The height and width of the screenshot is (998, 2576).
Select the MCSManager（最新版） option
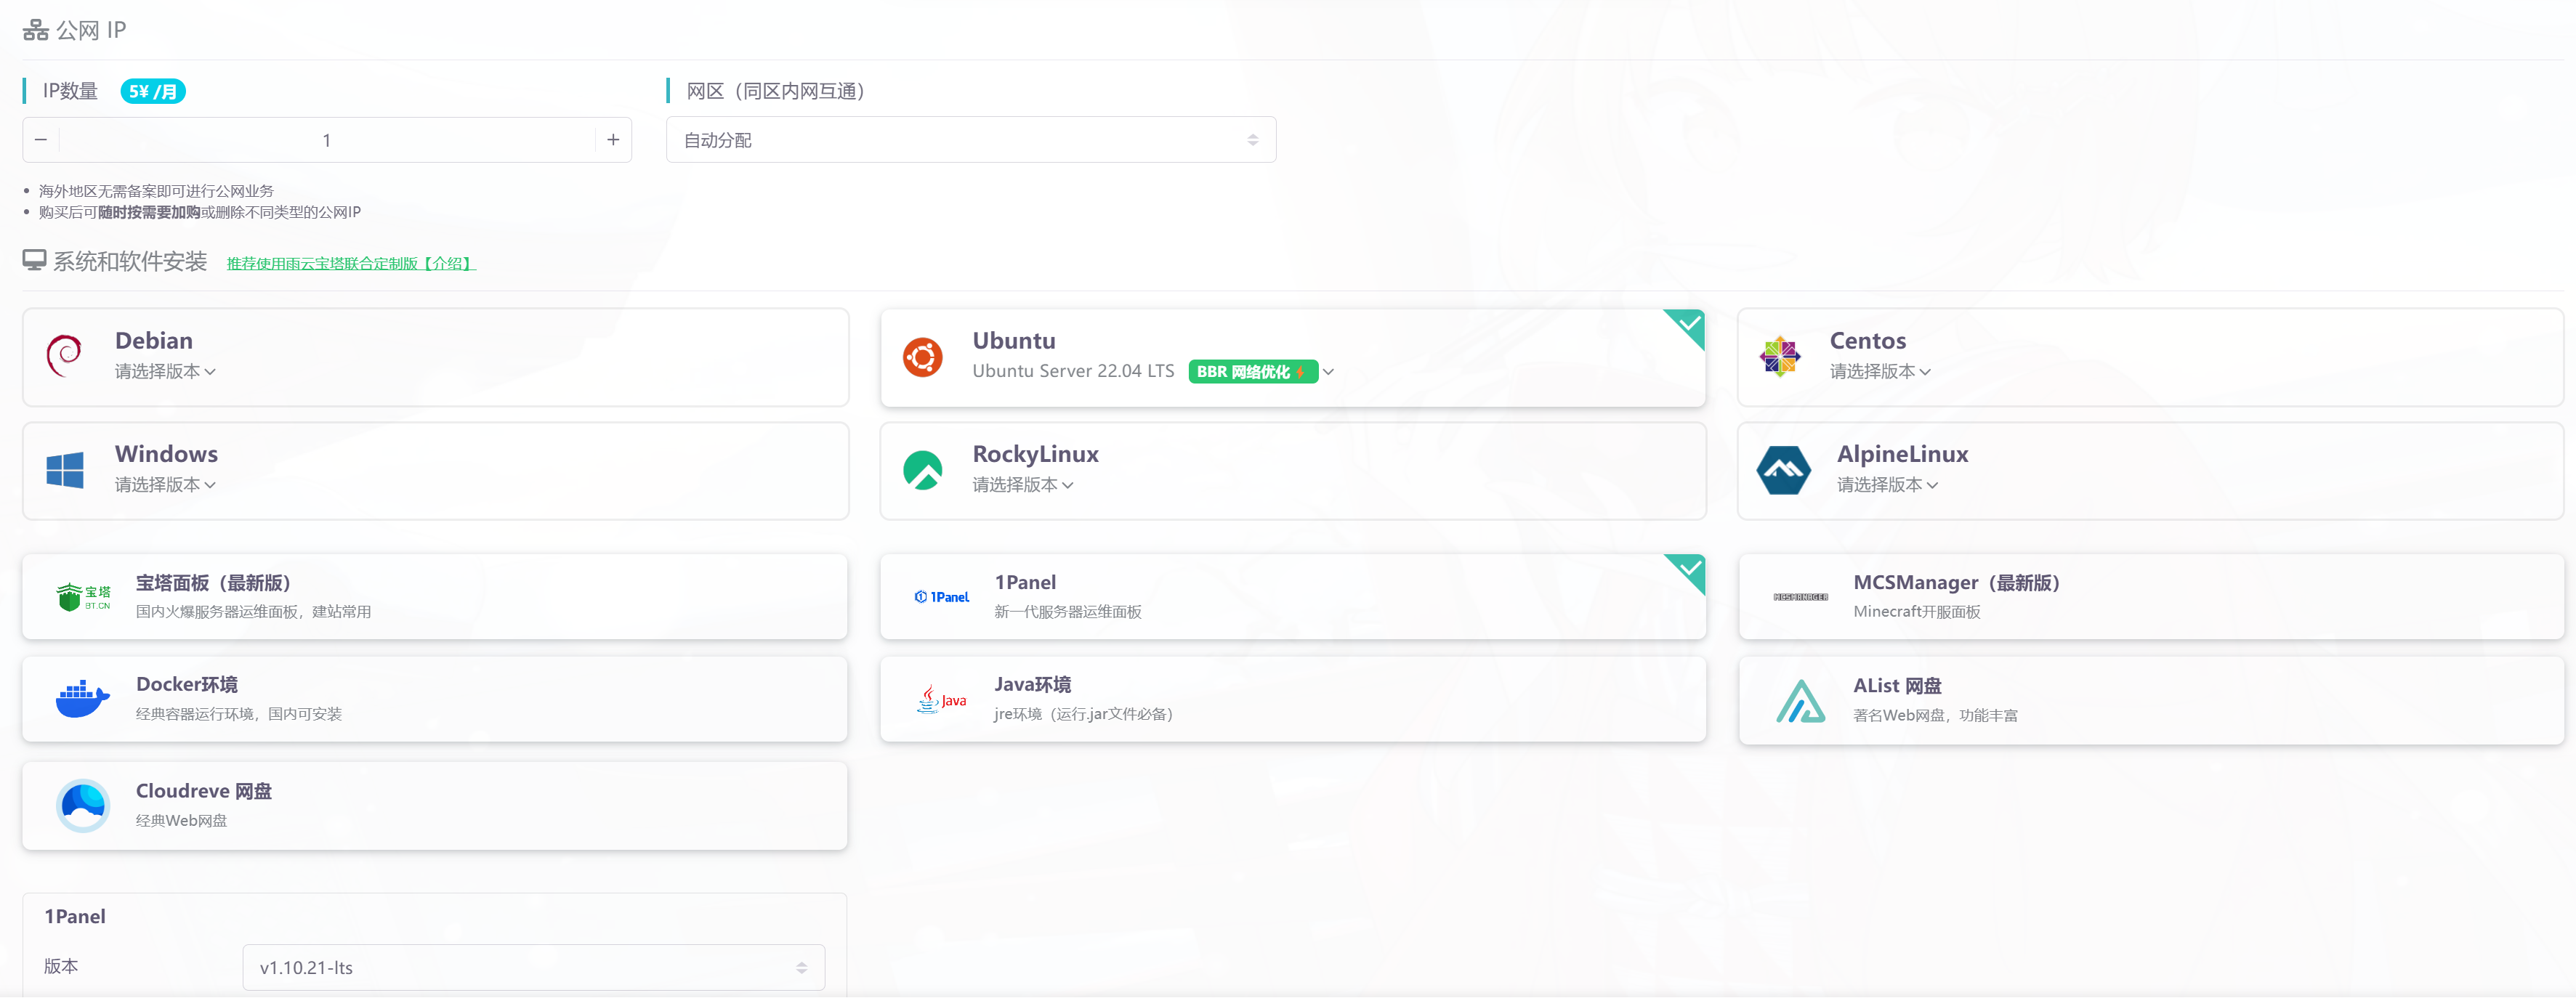click(x=2151, y=597)
